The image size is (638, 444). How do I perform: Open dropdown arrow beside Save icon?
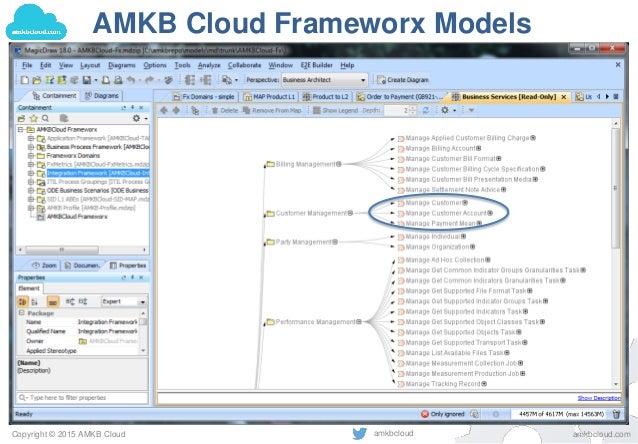(x=96, y=80)
